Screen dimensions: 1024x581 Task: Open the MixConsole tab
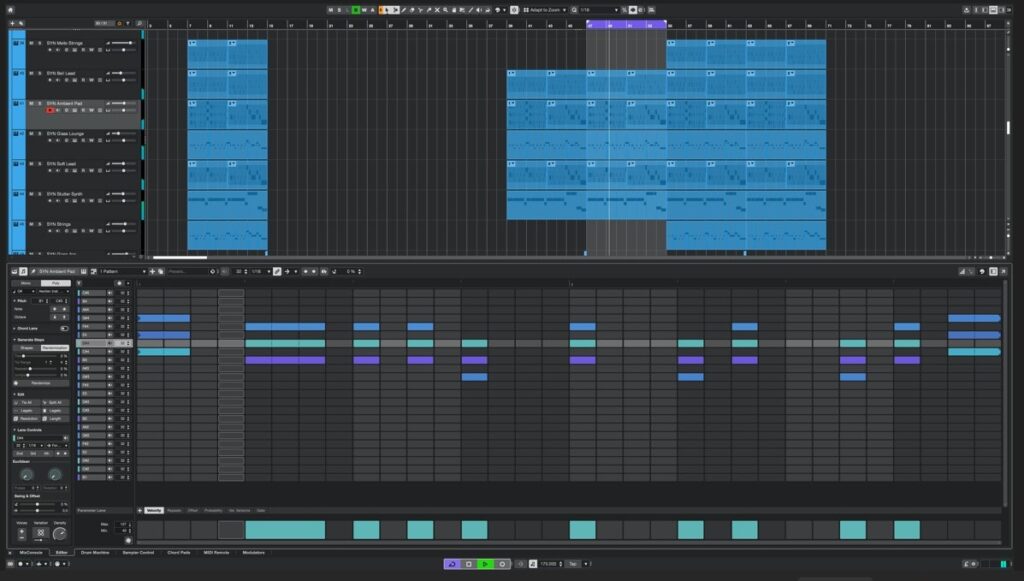coord(30,552)
